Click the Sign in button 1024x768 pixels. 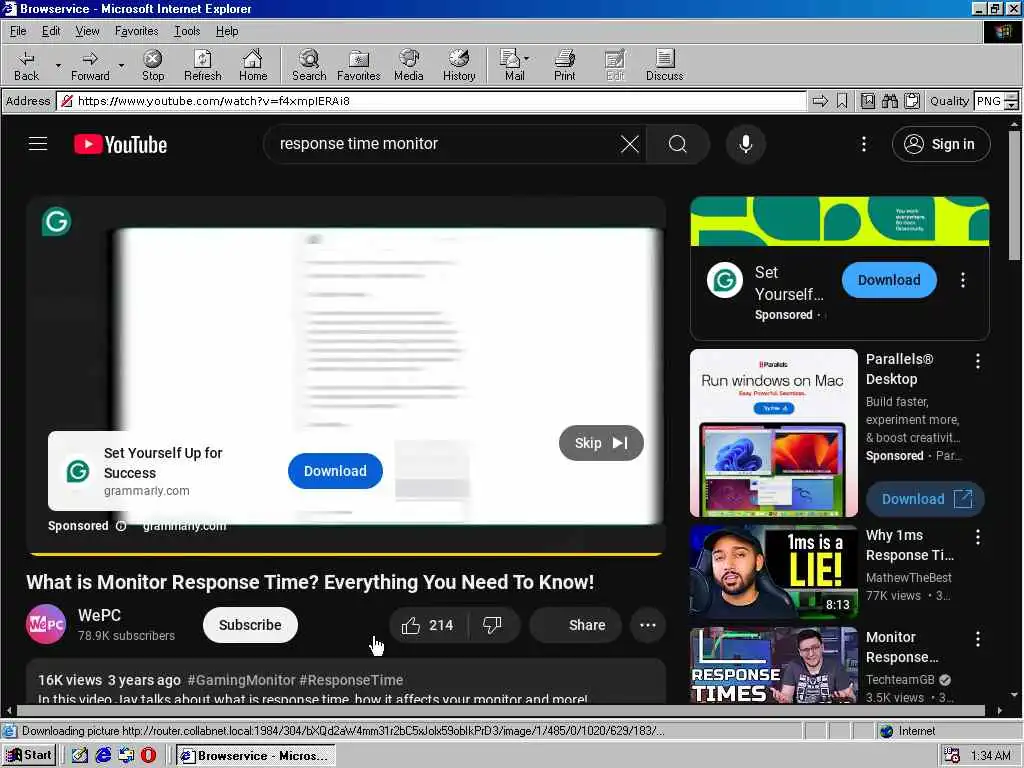[x=940, y=144]
